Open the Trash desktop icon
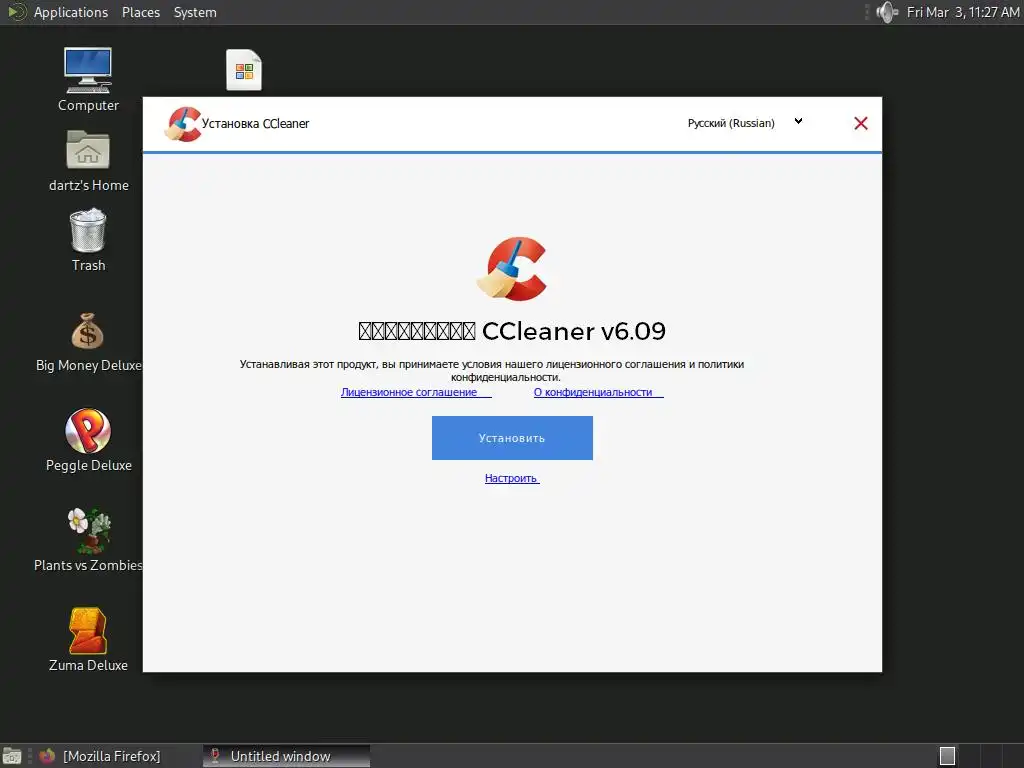Screen dimensions: 1024x768 point(88,240)
